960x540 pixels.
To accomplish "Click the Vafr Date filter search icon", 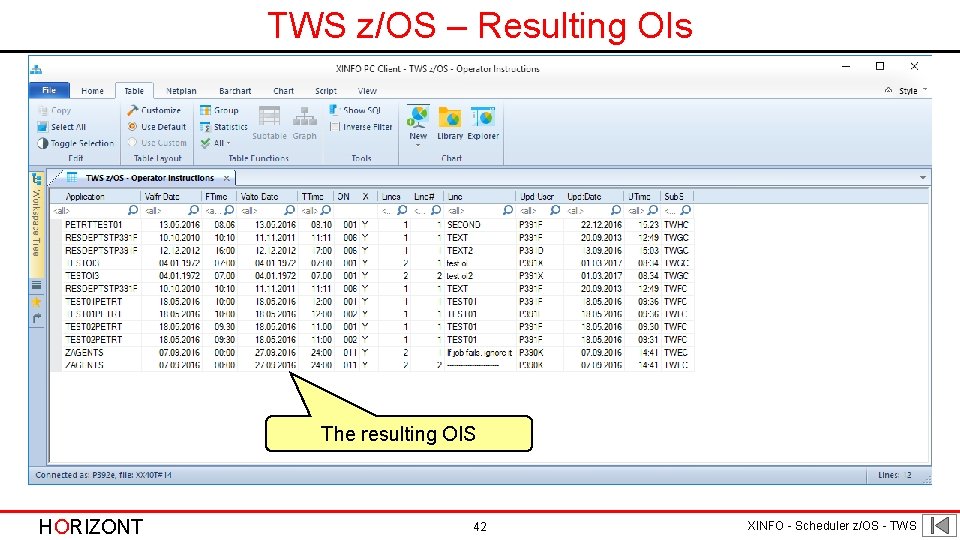I will [x=193, y=211].
